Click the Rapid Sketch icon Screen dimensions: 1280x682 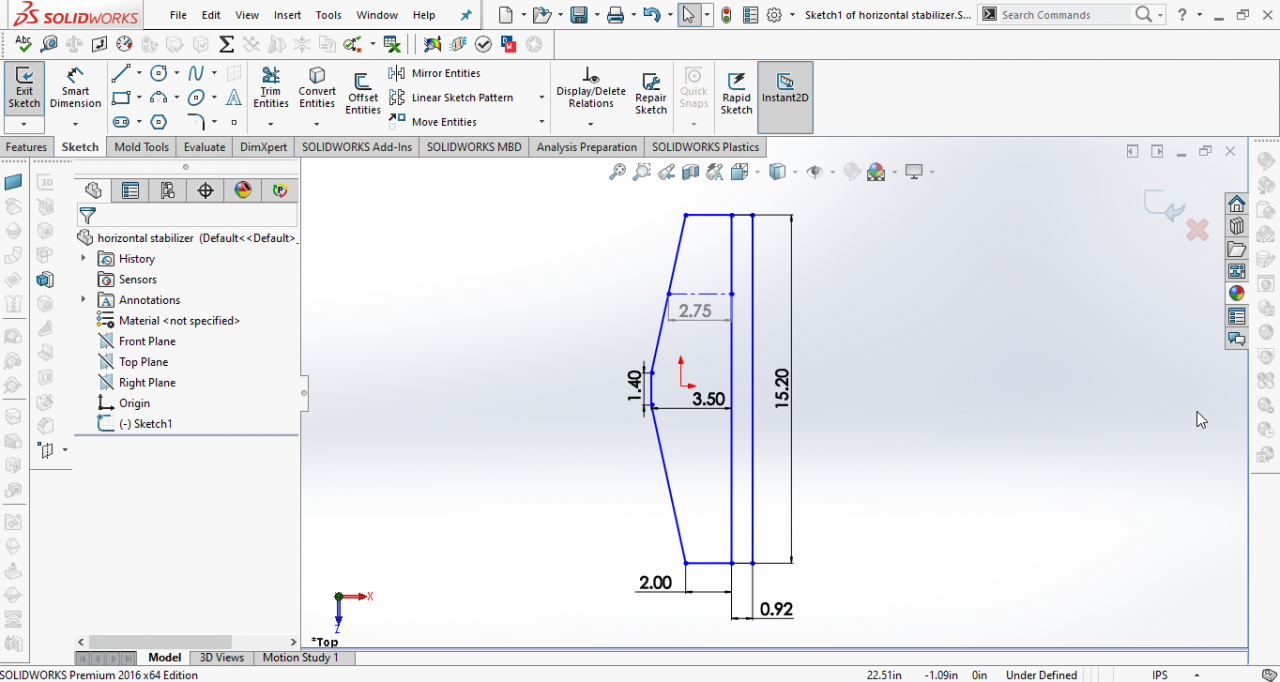tap(736, 93)
